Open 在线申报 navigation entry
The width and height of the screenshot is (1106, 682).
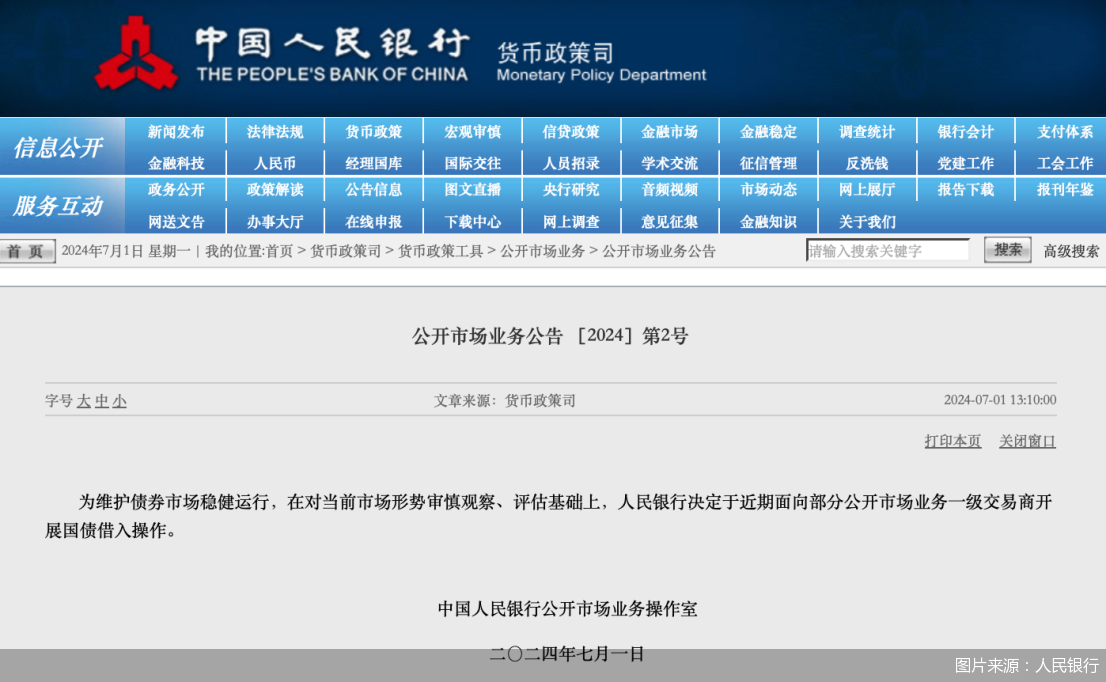click(373, 222)
